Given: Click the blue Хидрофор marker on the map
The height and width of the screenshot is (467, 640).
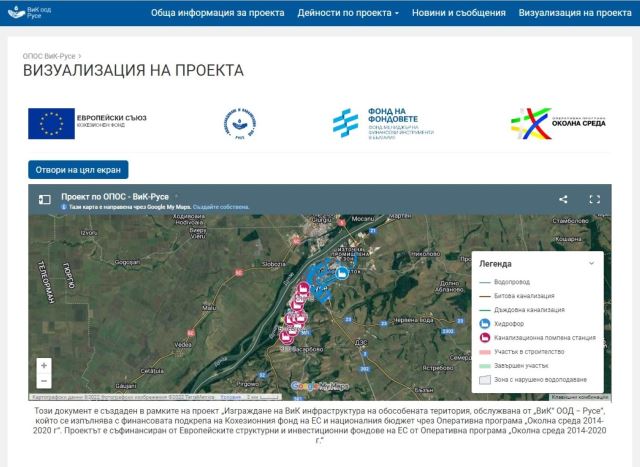Looking at the screenshot, I should (342, 273).
